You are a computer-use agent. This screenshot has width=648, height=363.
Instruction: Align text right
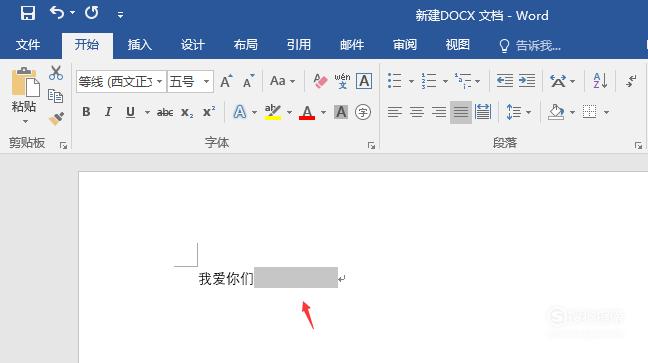click(x=439, y=112)
